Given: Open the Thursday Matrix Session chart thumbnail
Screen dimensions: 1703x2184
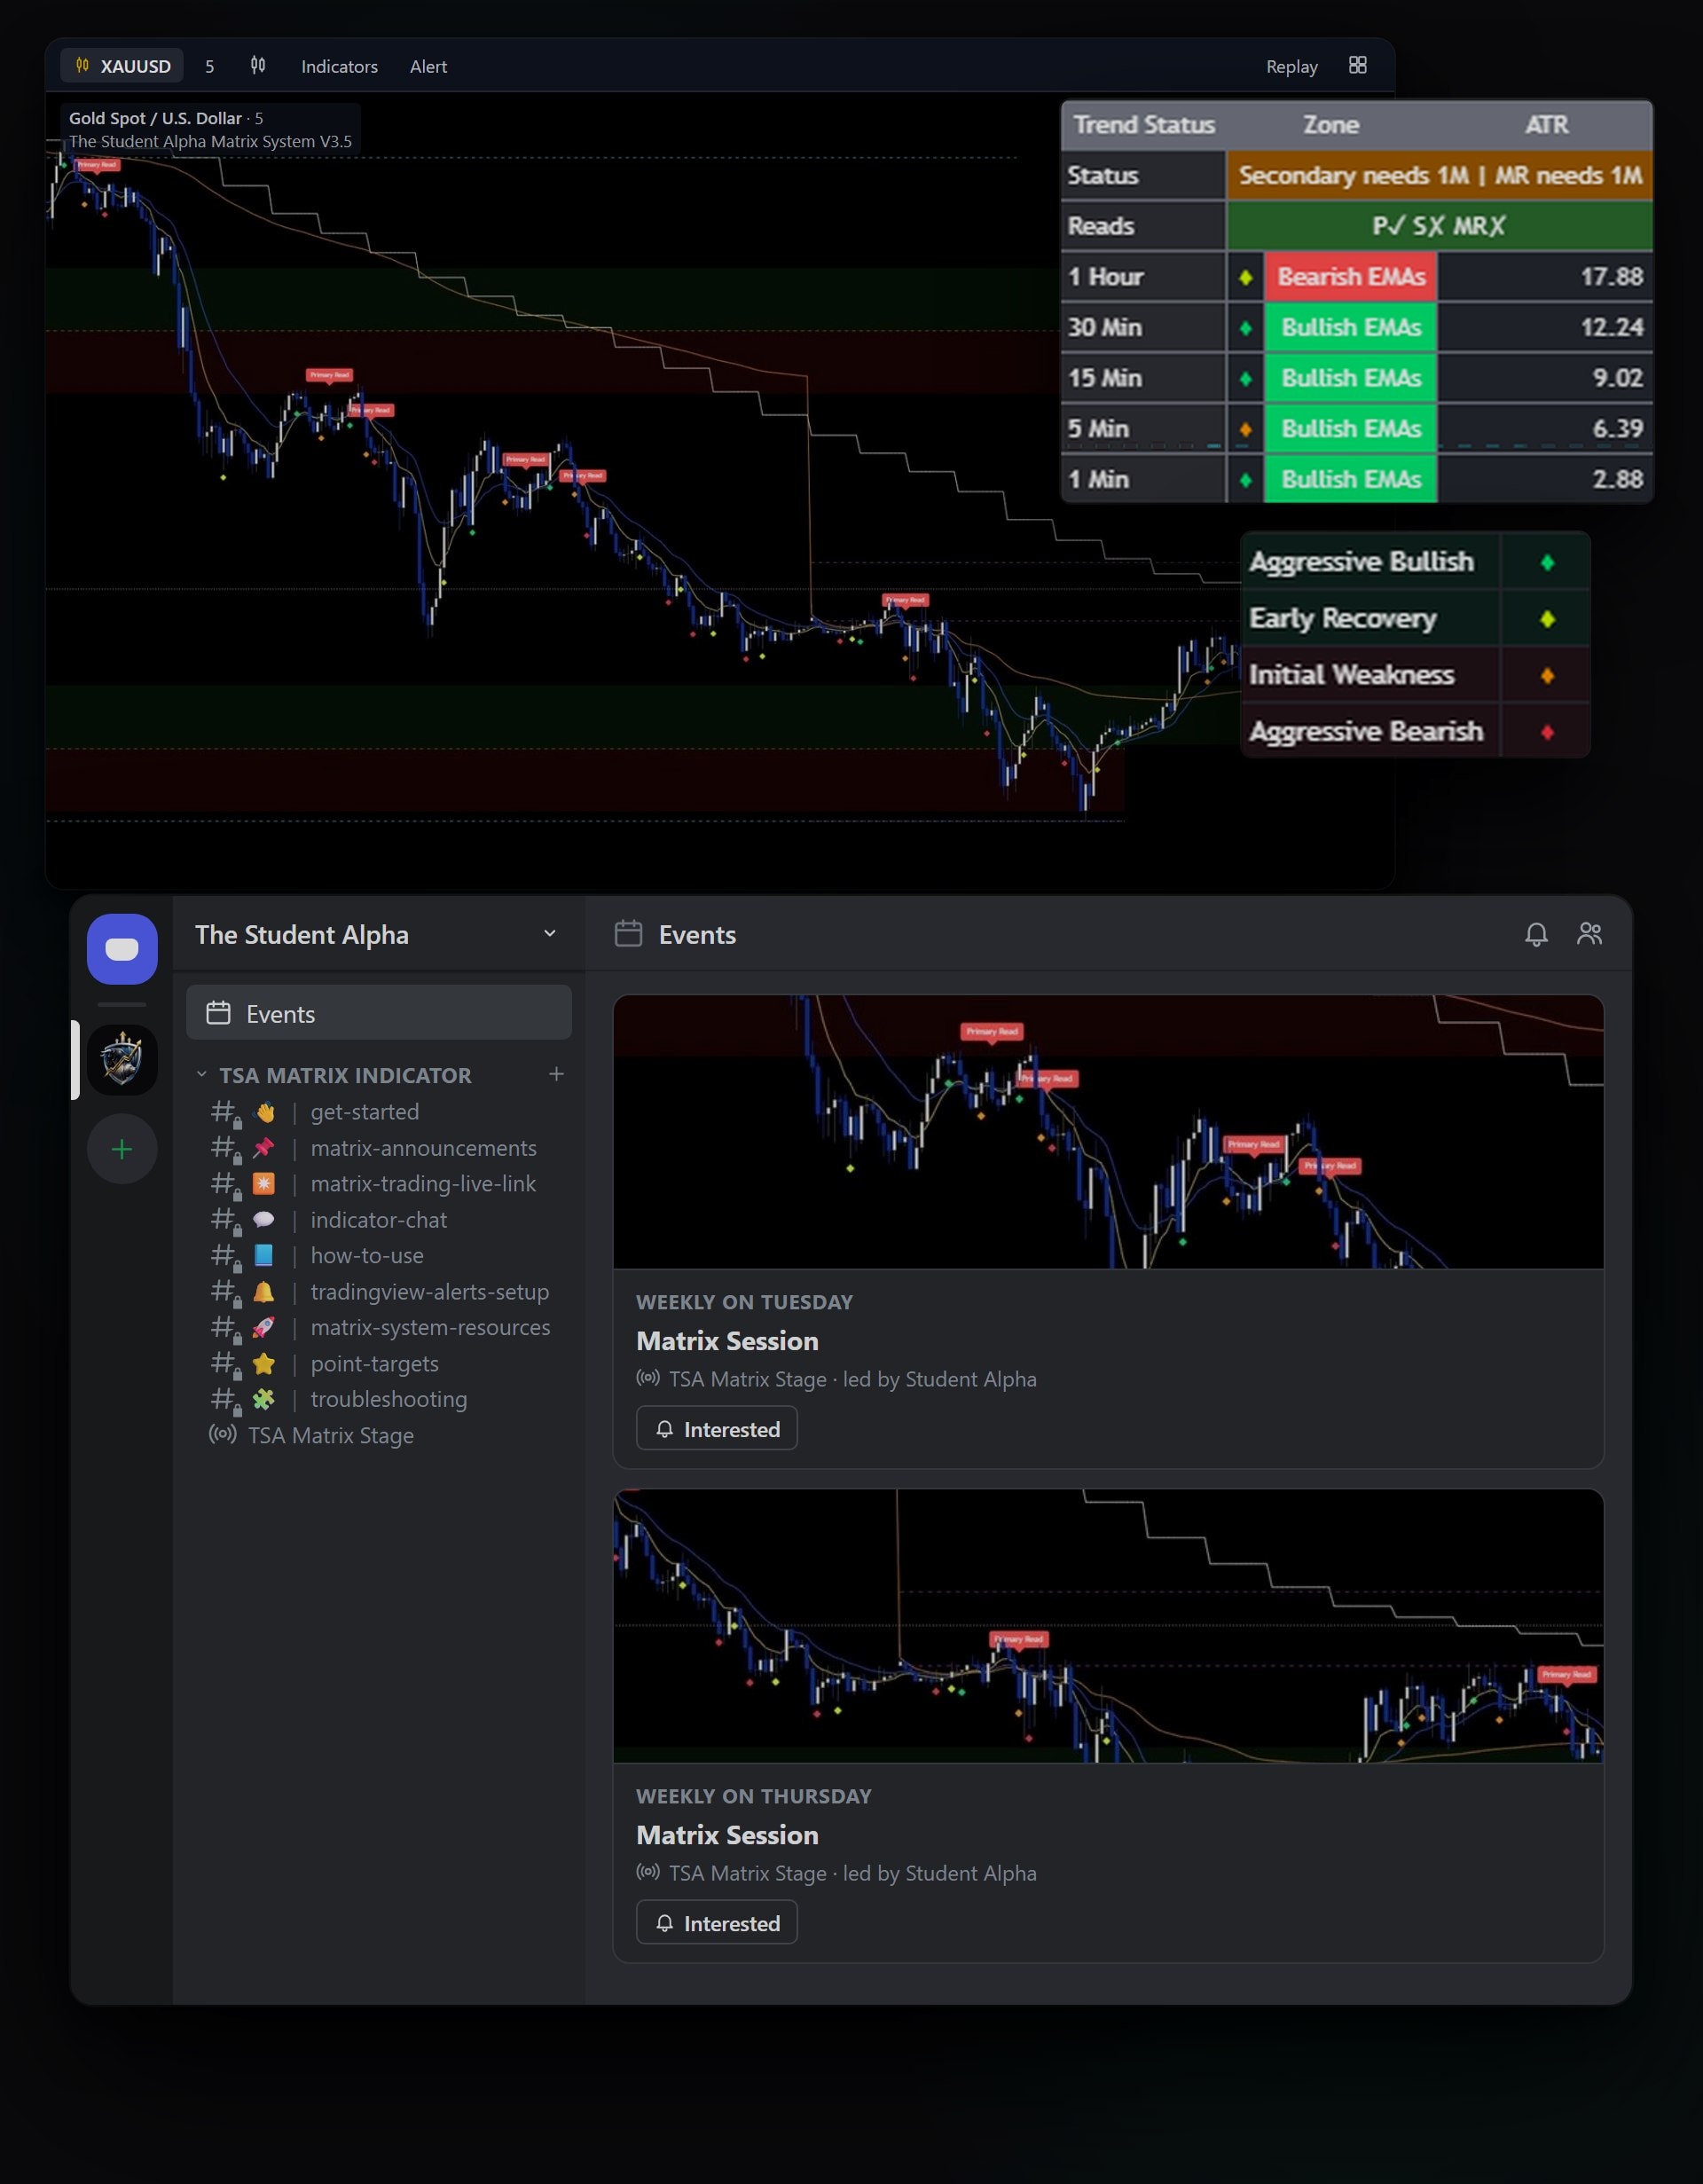Looking at the screenshot, I should tap(1108, 1626).
